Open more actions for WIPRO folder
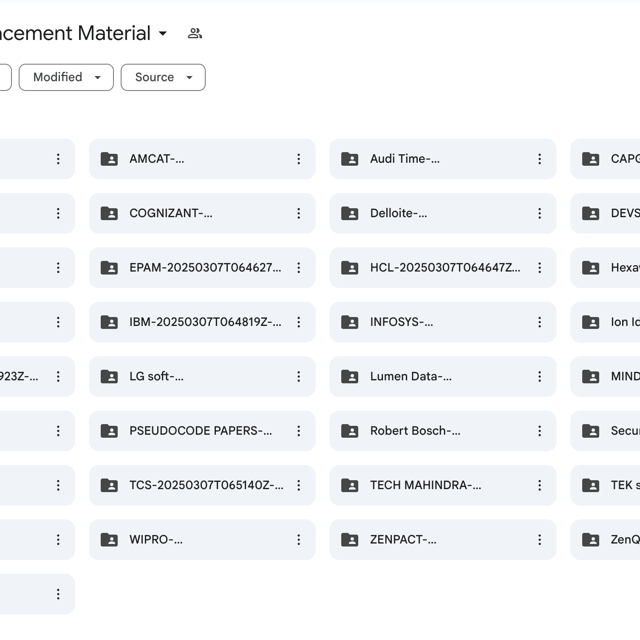Screen dimensions: 640x640 click(x=299, y=540)
